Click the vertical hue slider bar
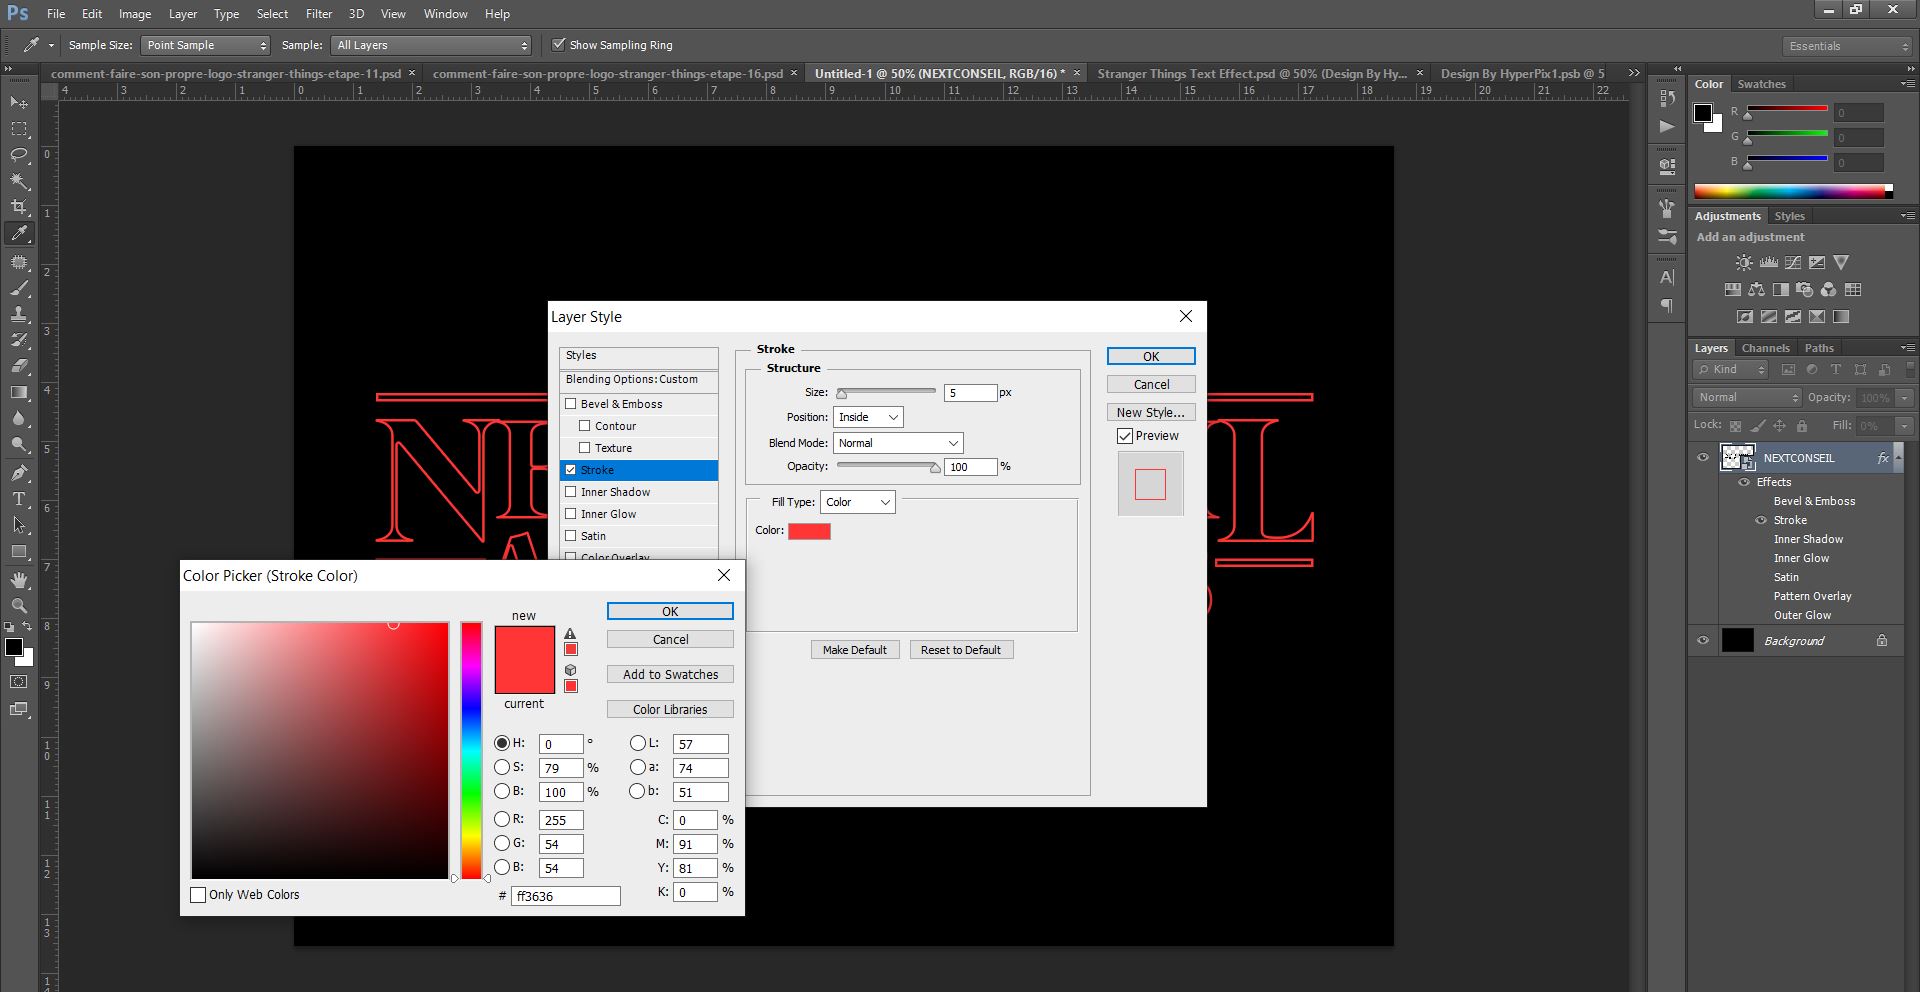The height and width of the screenshot is (992, 1920). [x=471, y=750]
